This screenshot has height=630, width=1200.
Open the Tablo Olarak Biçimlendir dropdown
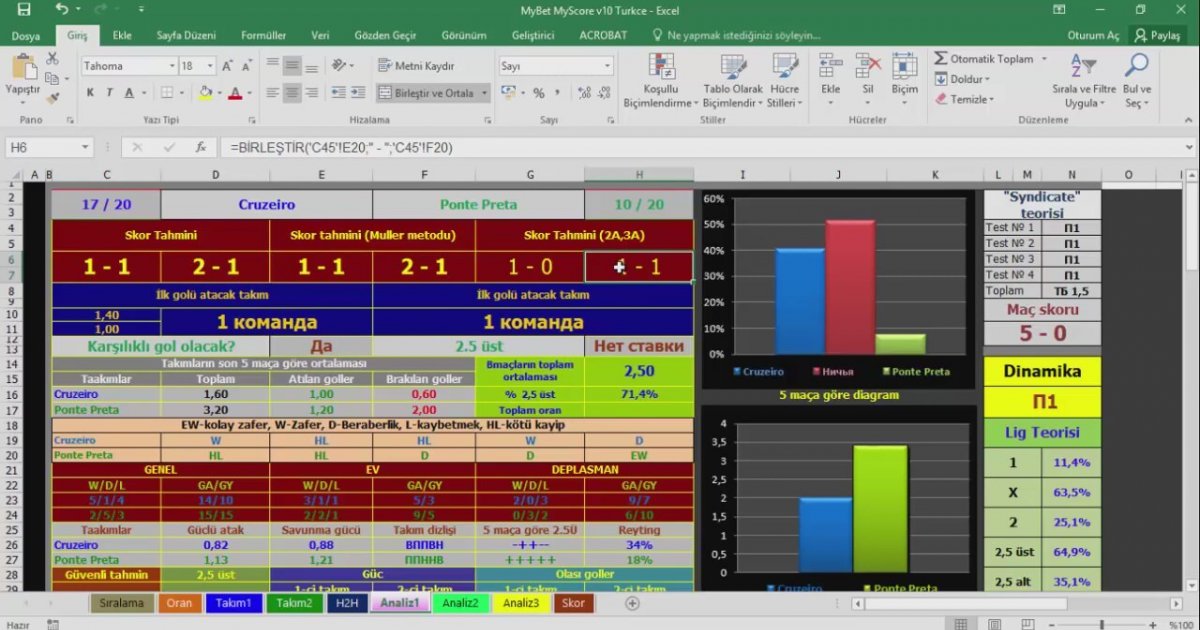(732, 80)
